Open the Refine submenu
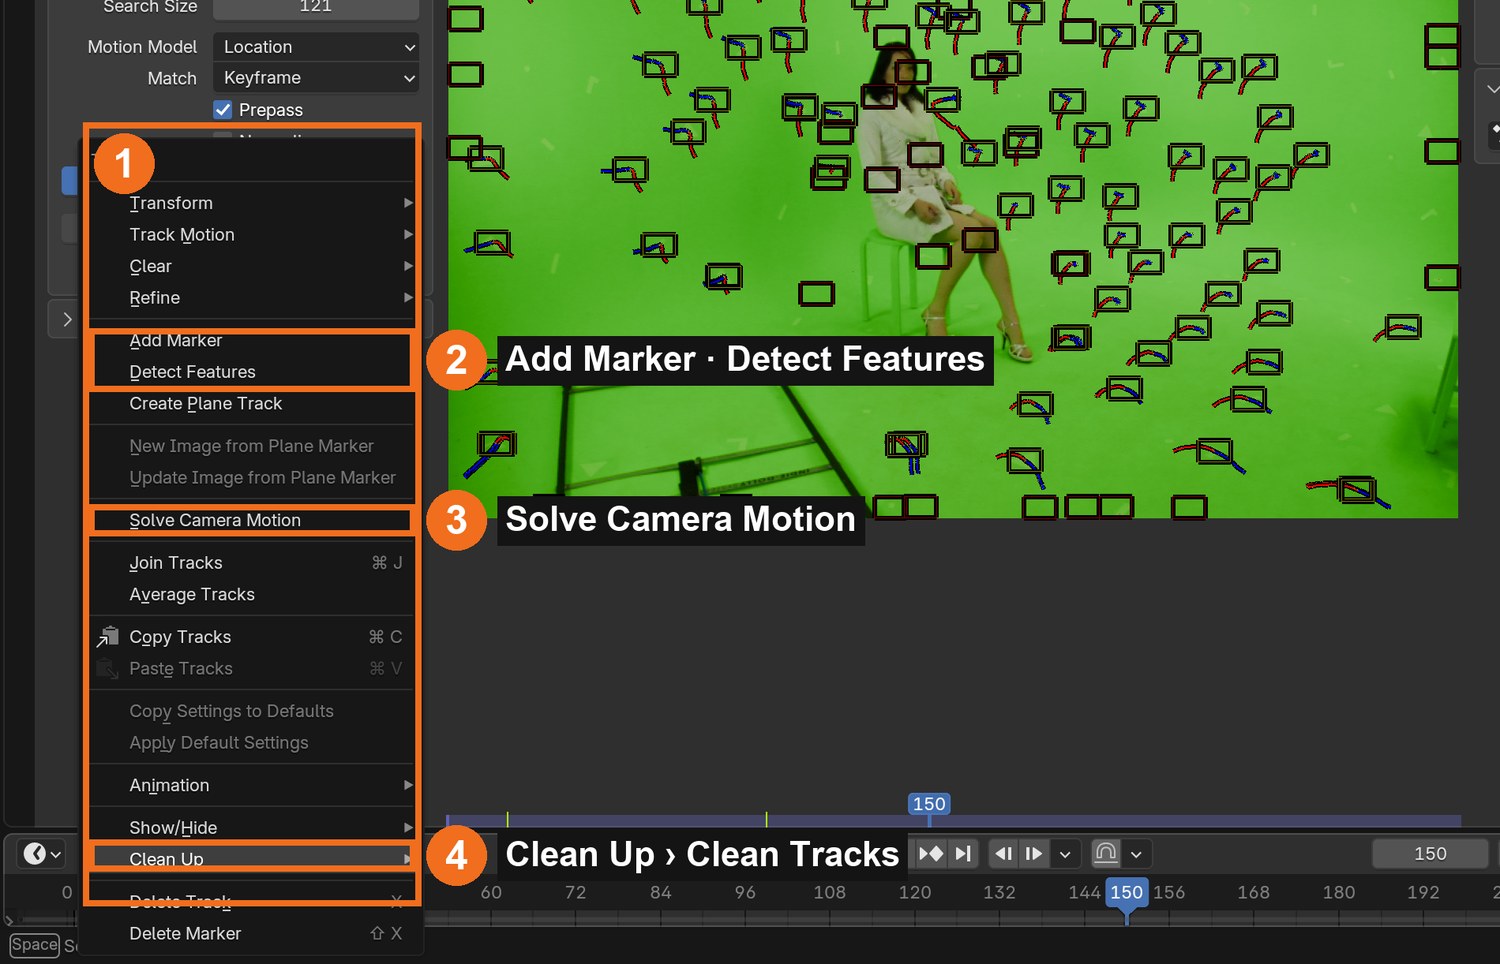The width and height of the screenshot is (1500, 964). coord(253,298)
